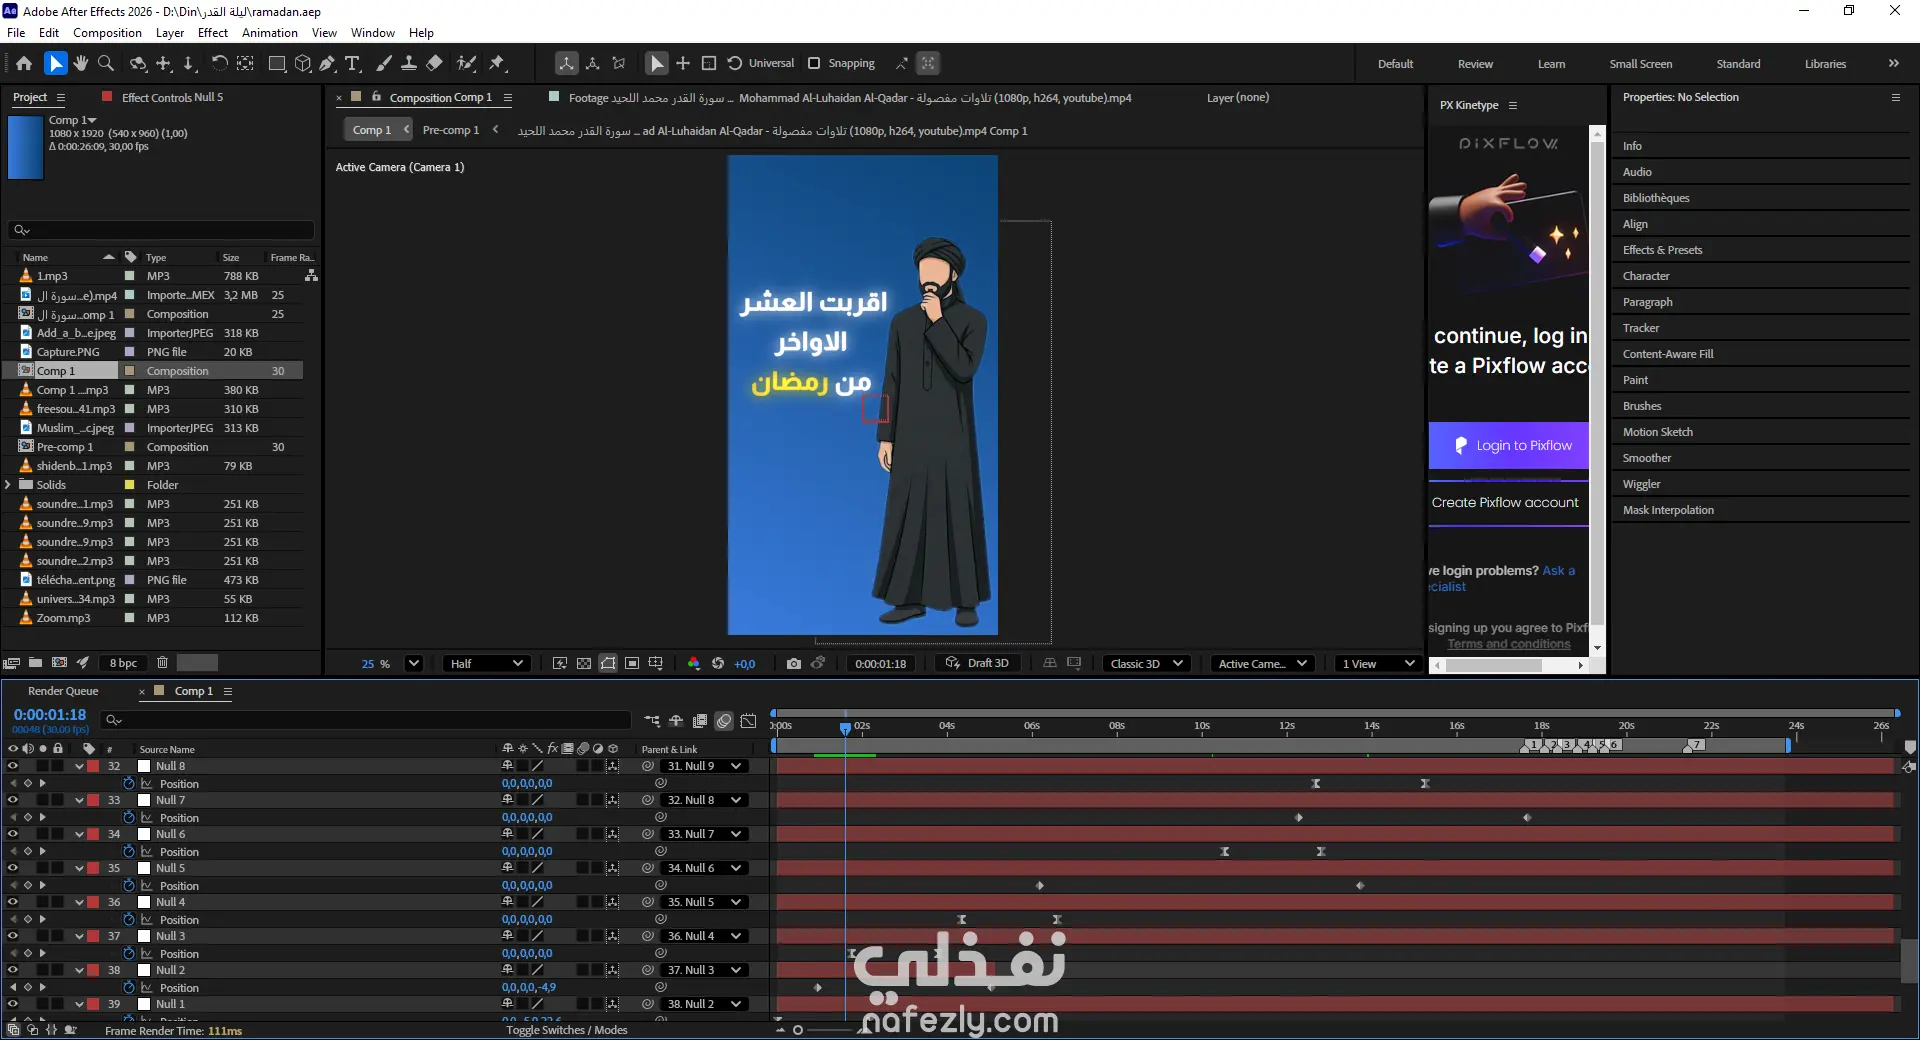Delete selected project item with trash icon

(x=162, y=662)
